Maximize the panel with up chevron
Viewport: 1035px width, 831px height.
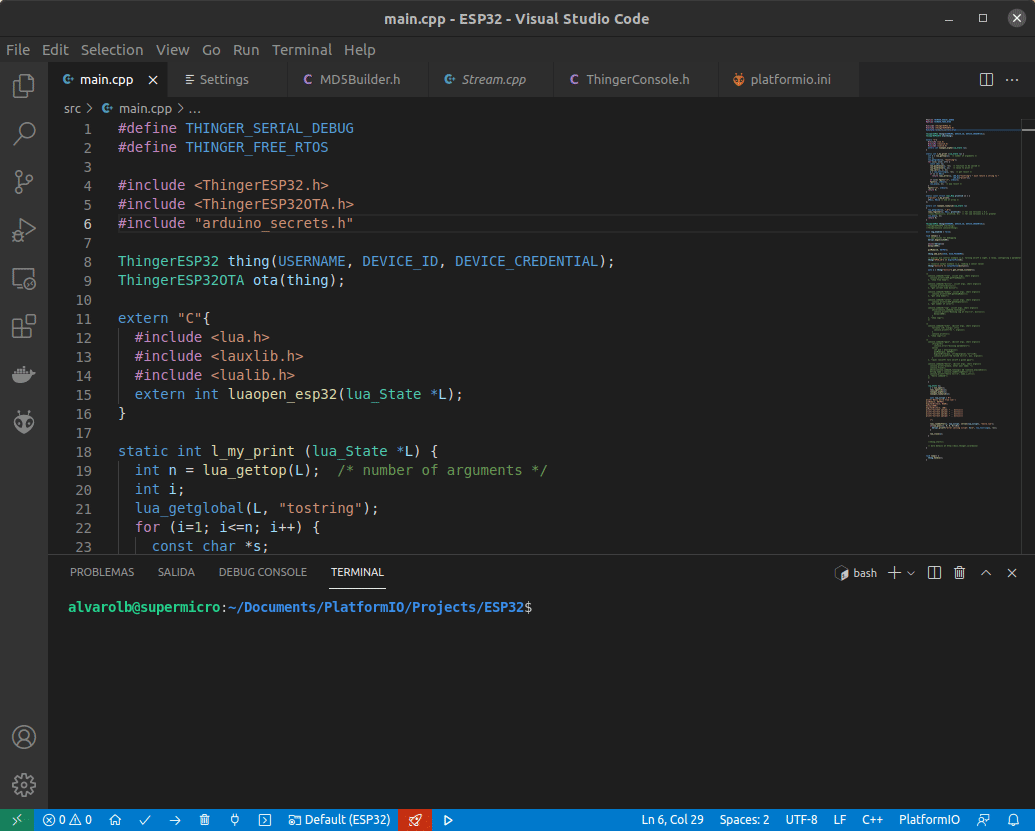[985, 572]
